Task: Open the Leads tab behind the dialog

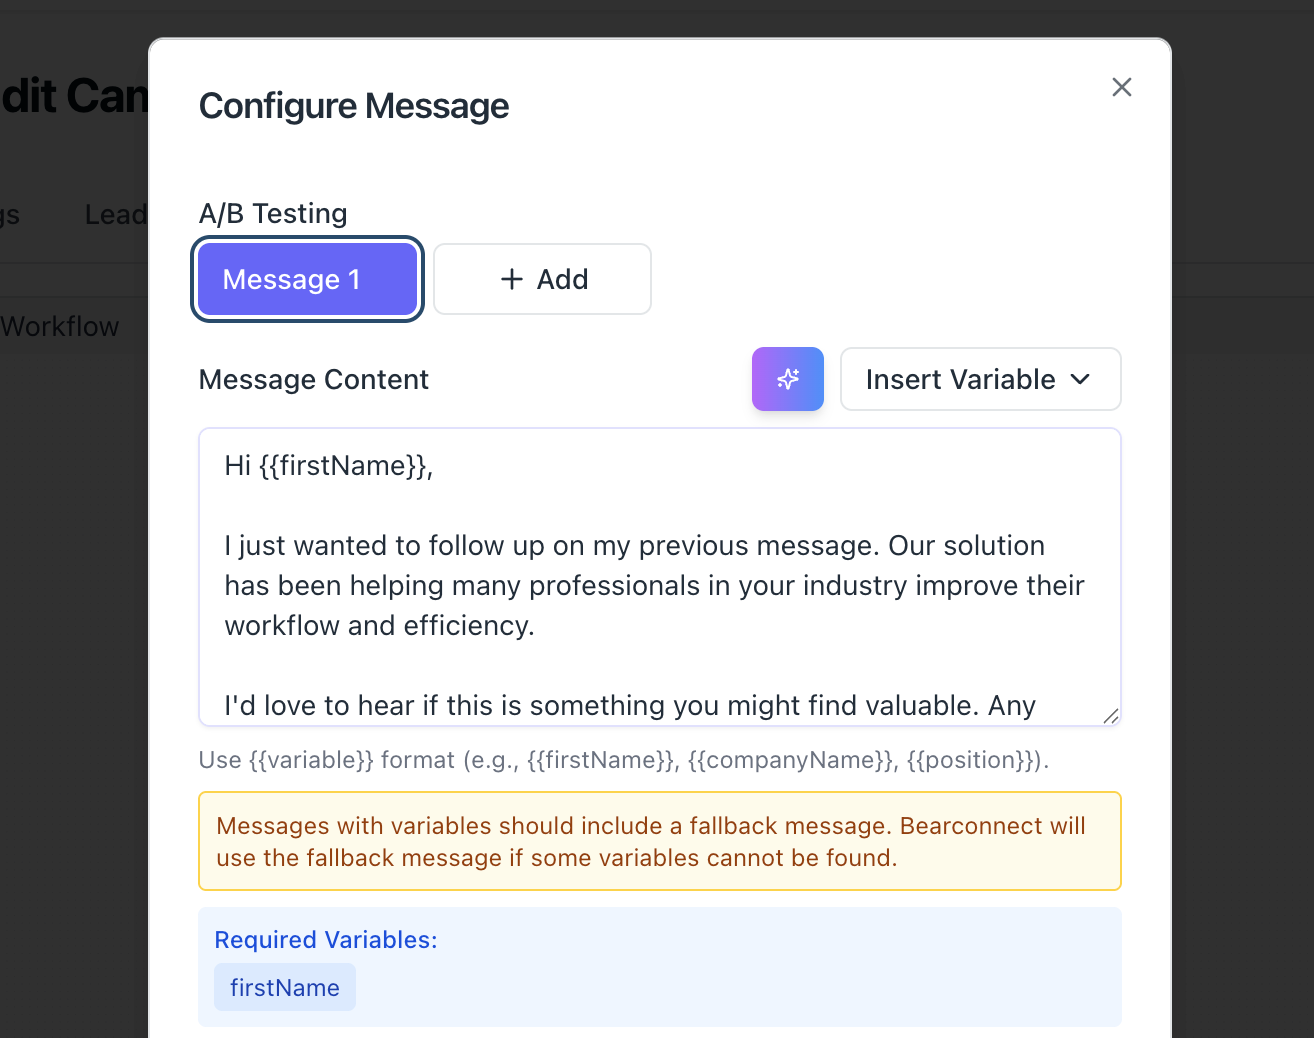Action: (115, 215)
